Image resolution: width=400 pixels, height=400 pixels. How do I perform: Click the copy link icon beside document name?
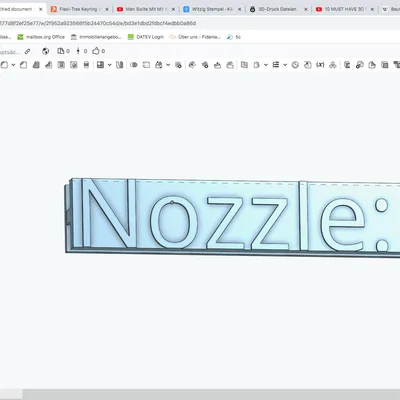click(28, 51)
